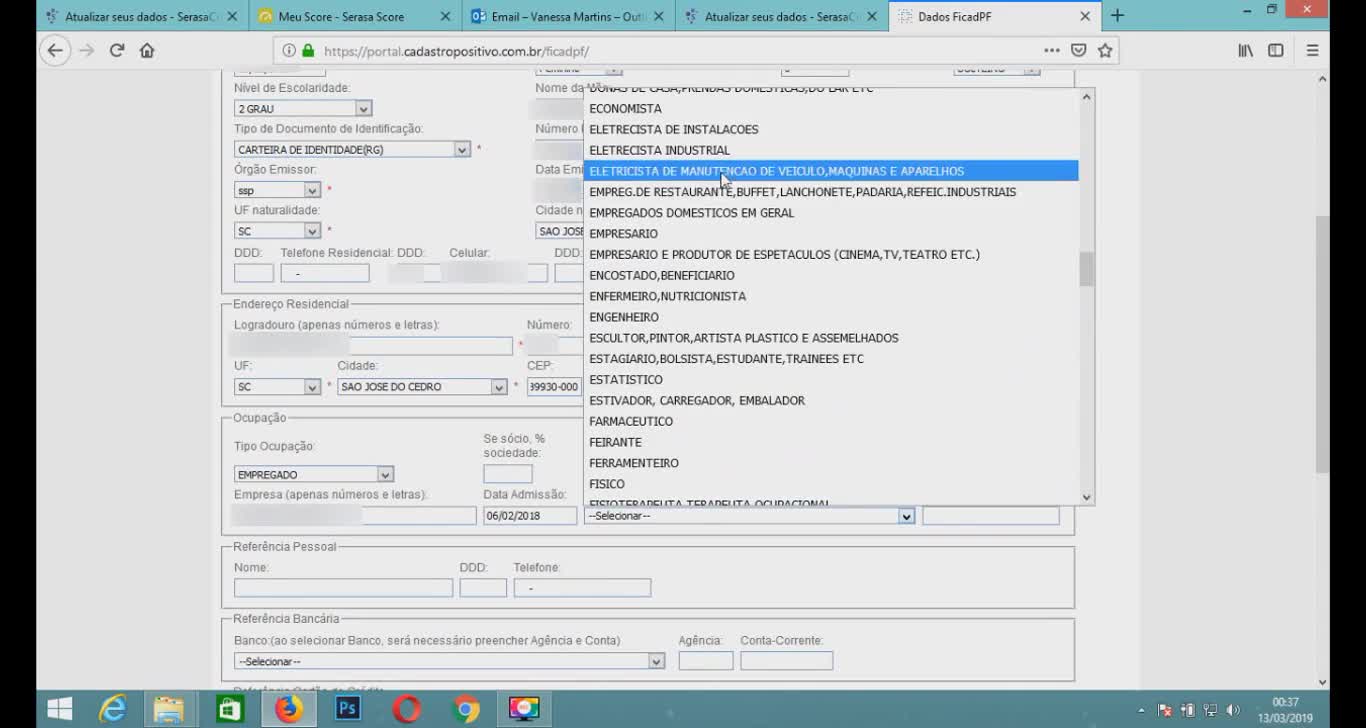
Task: Close the Meu Score tab
Action: [x=445, y=16]
